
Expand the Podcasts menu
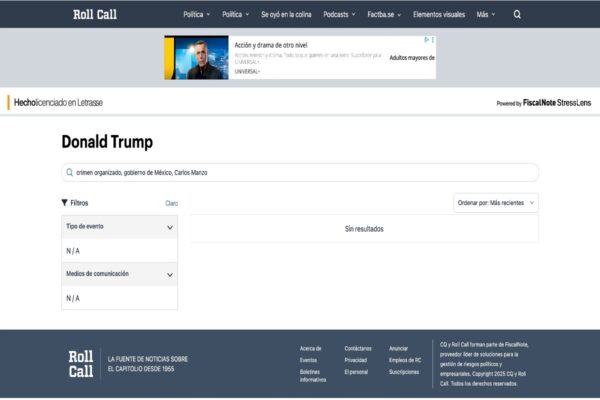339,15
